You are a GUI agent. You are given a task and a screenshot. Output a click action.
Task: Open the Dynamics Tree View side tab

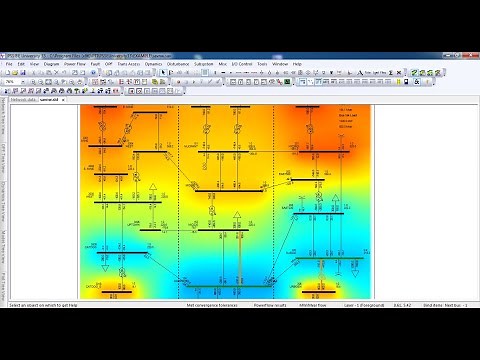[x=3, y=202]
